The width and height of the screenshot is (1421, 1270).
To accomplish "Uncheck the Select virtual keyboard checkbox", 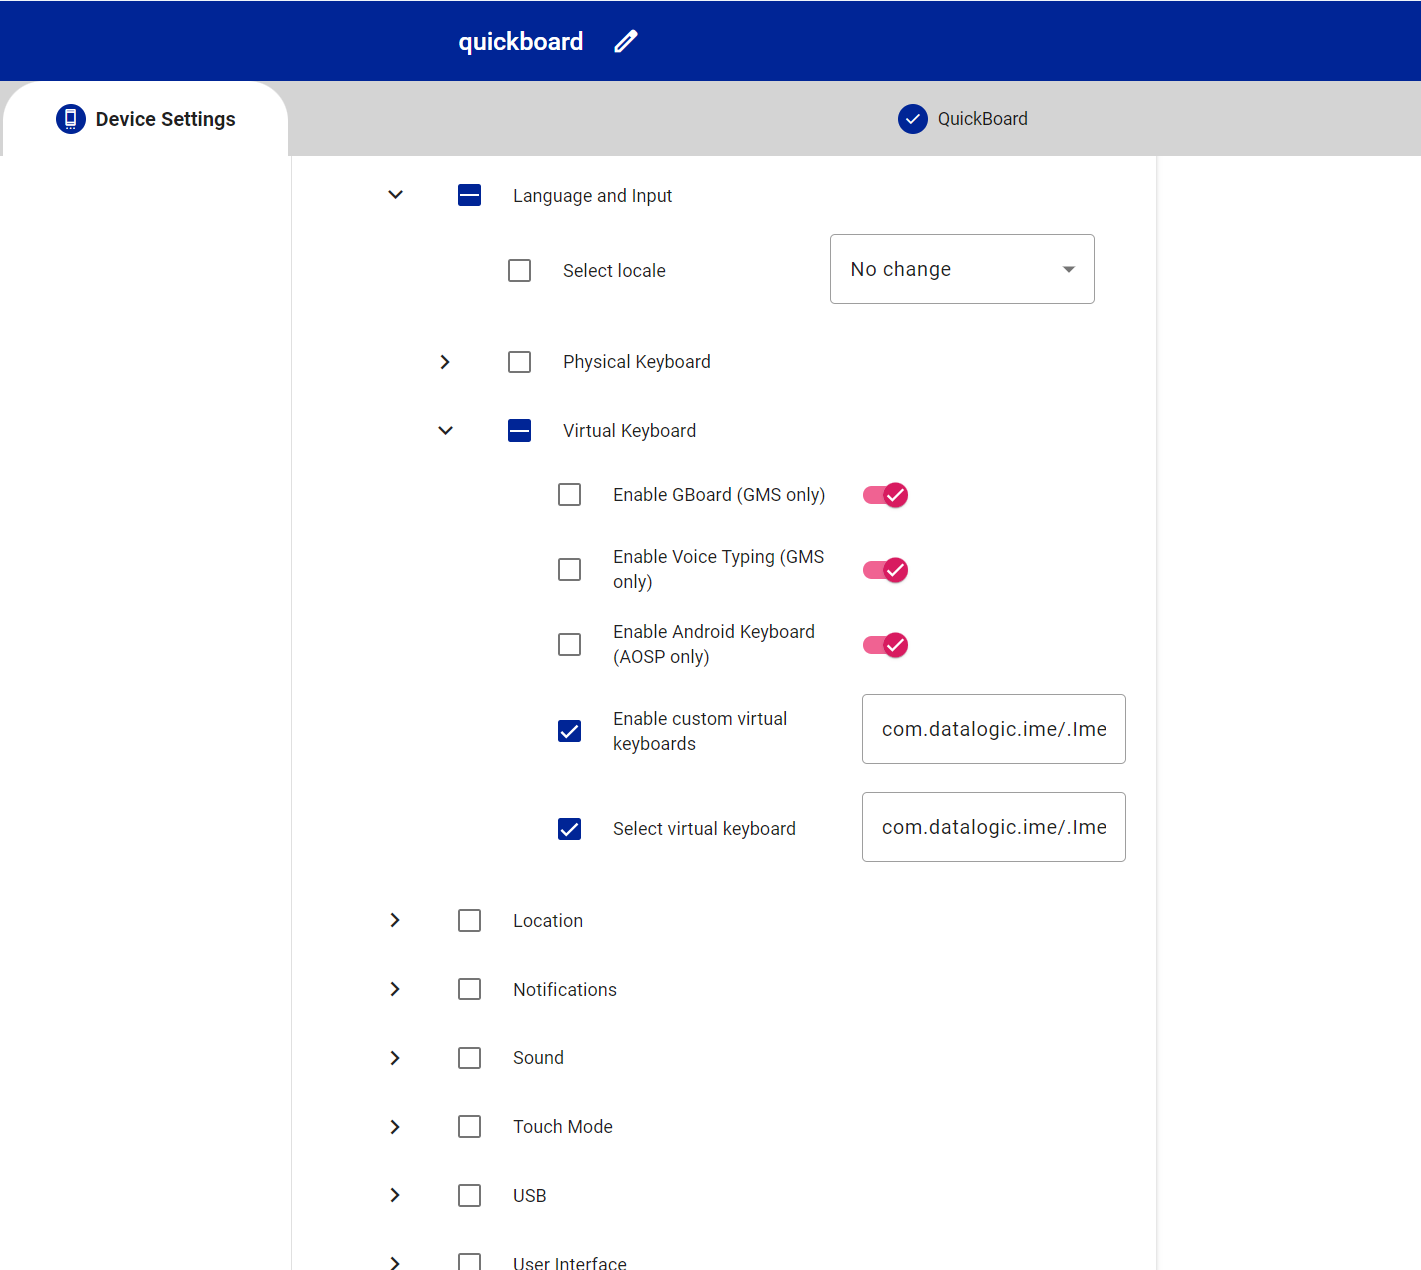I will pos(570,829).
